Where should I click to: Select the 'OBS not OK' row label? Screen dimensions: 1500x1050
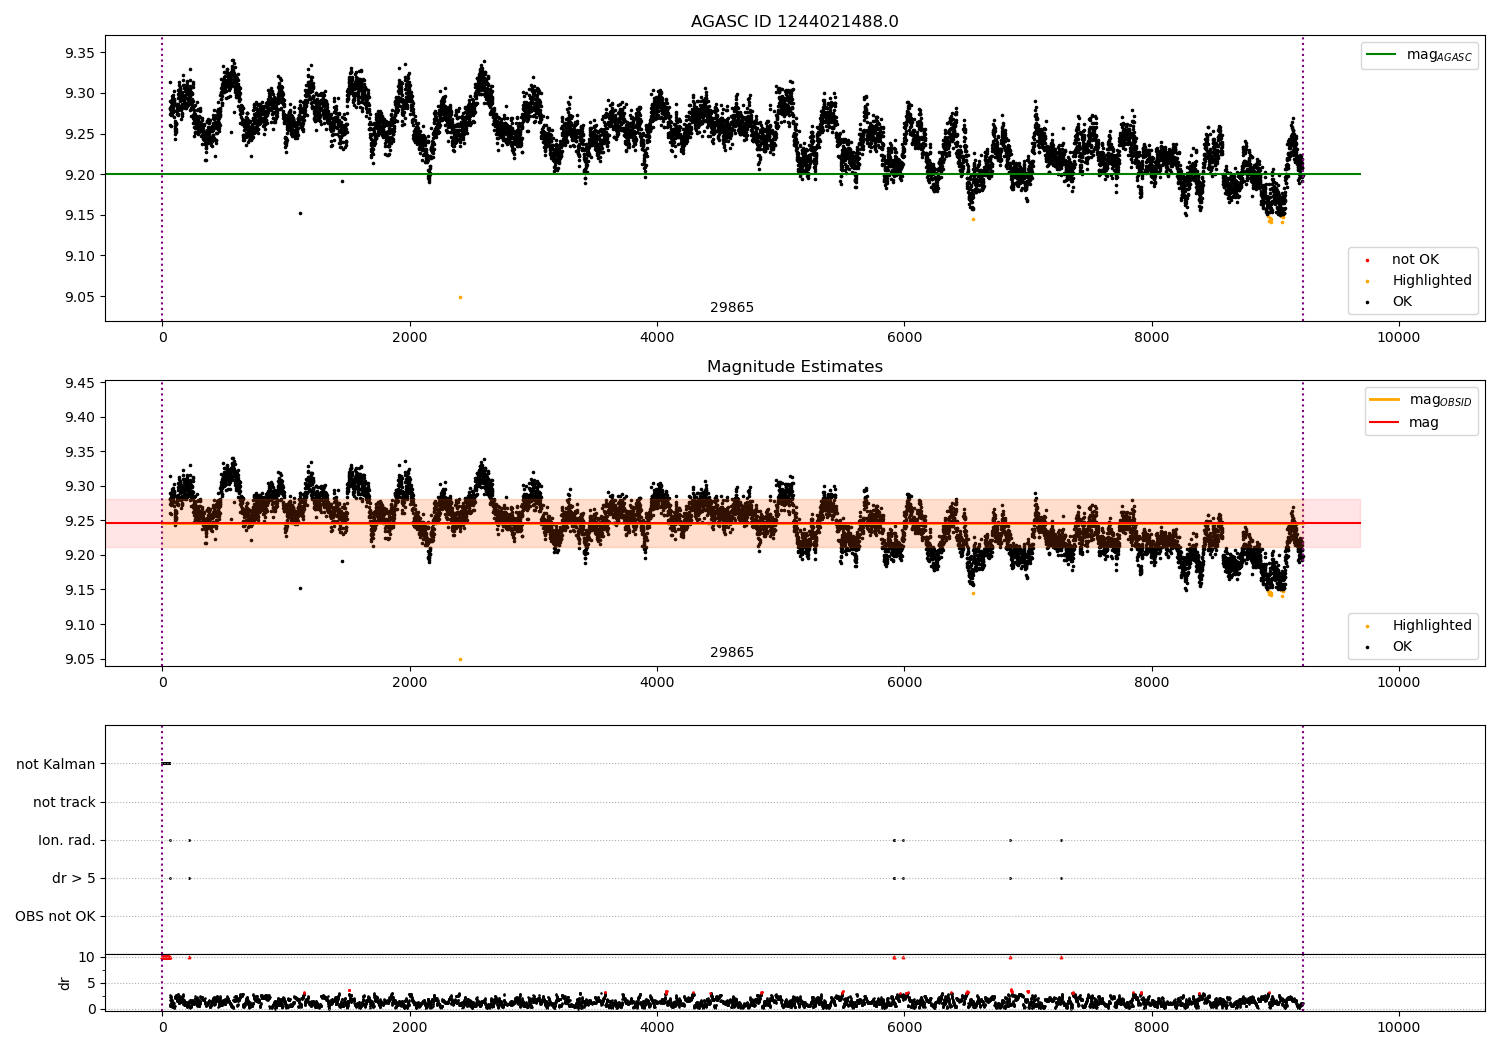tap(55, 917)
